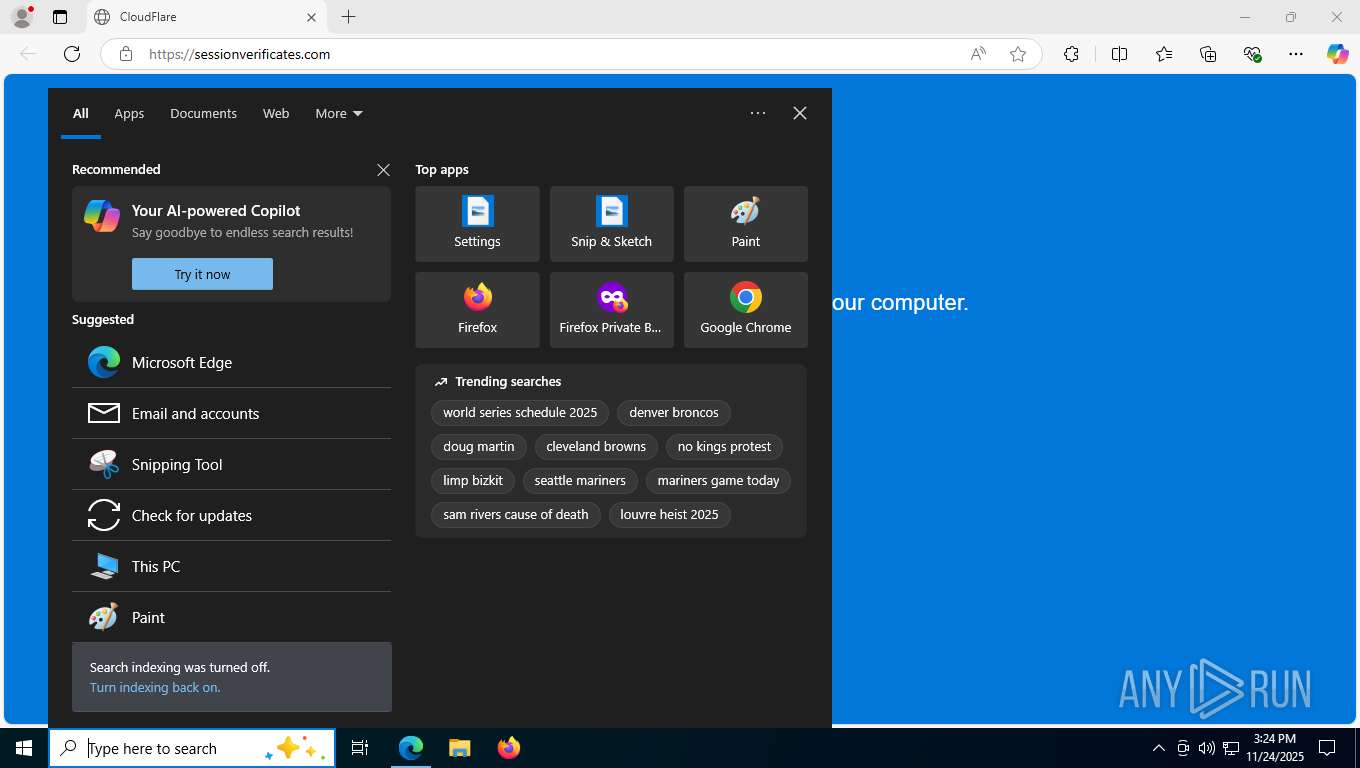Select the CloudFlare browser tab
Image resolution: width=1360 pixels, height=768 pixels.
click(x=207, y=17)
